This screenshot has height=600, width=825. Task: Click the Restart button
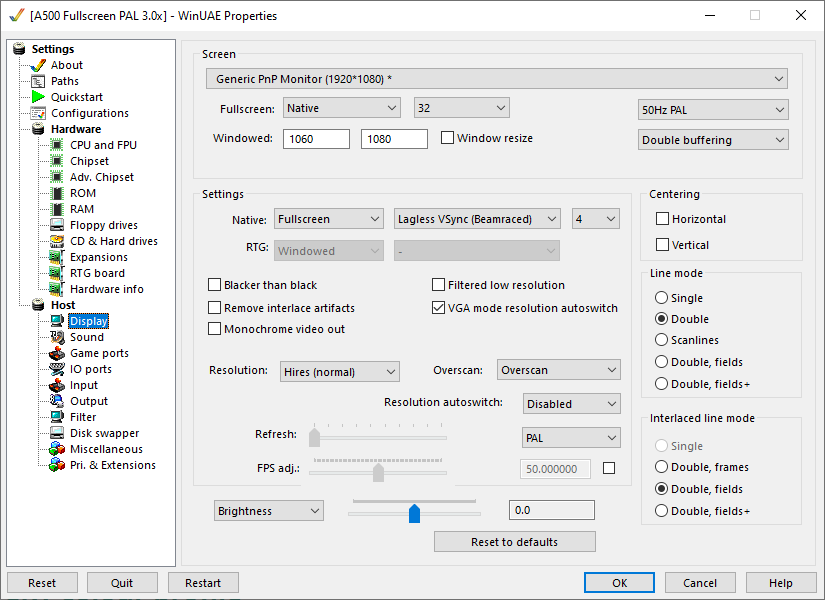[x=203, y=583]
